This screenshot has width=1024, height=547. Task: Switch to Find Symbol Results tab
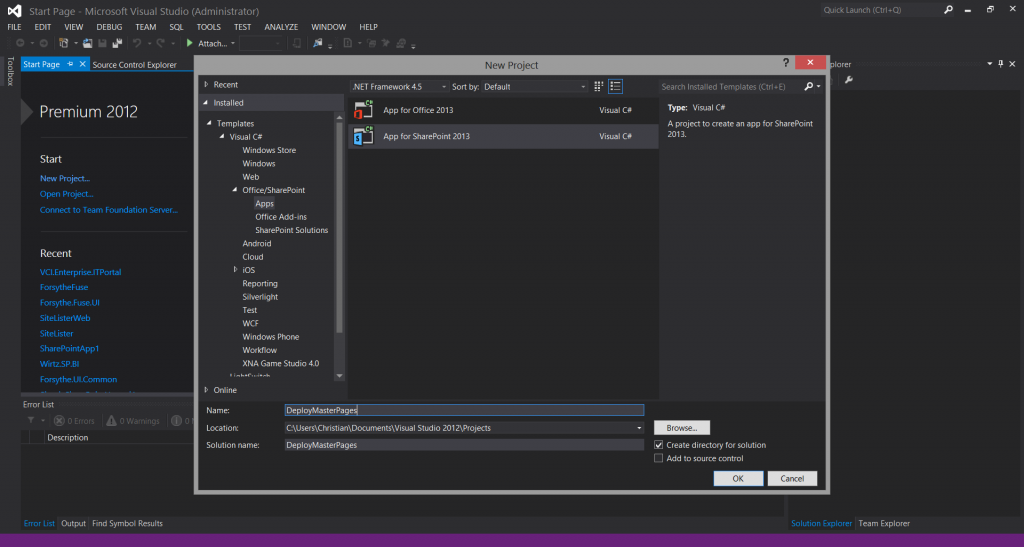pyautogui.click(x=127, y=523)
